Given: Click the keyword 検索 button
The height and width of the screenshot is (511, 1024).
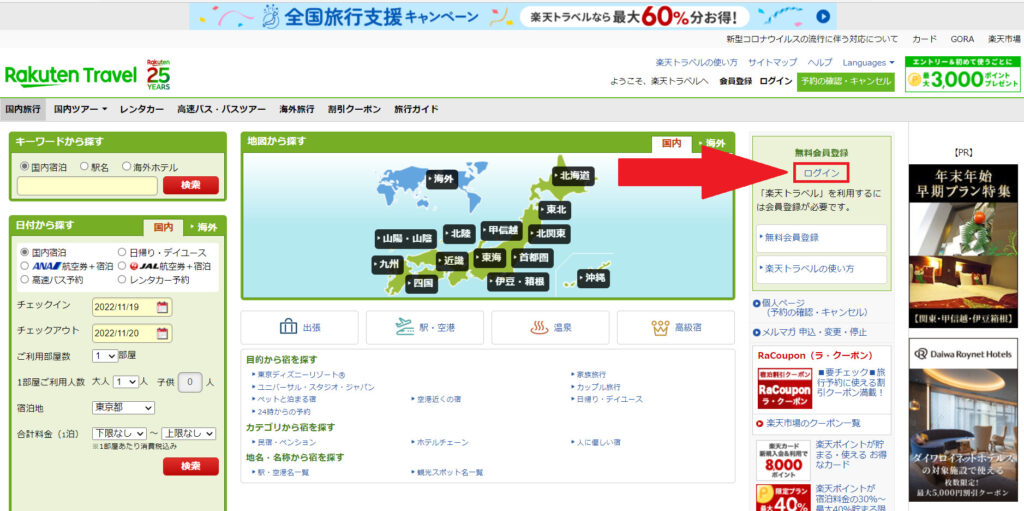Looking at the screenshot, I should [191, 185].
